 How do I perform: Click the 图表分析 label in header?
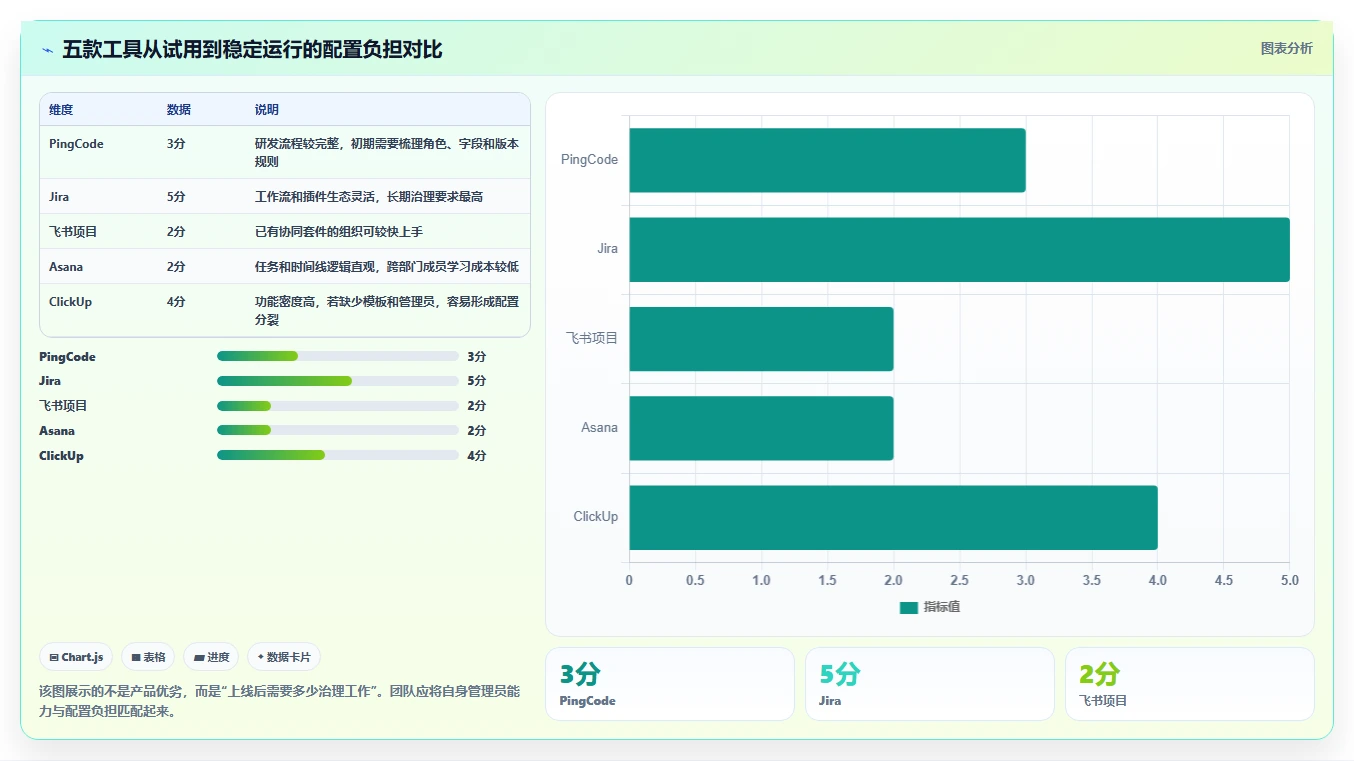(1286, 48)
